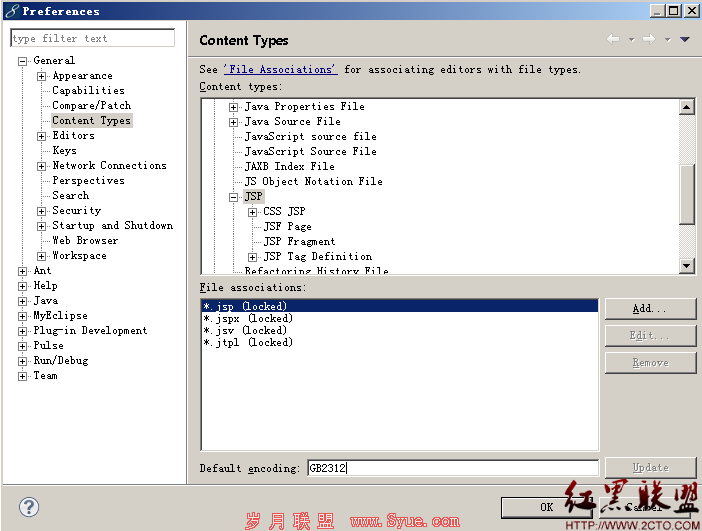Click the help question mark icon
702x531 pixels.
(x=29, y=507)
